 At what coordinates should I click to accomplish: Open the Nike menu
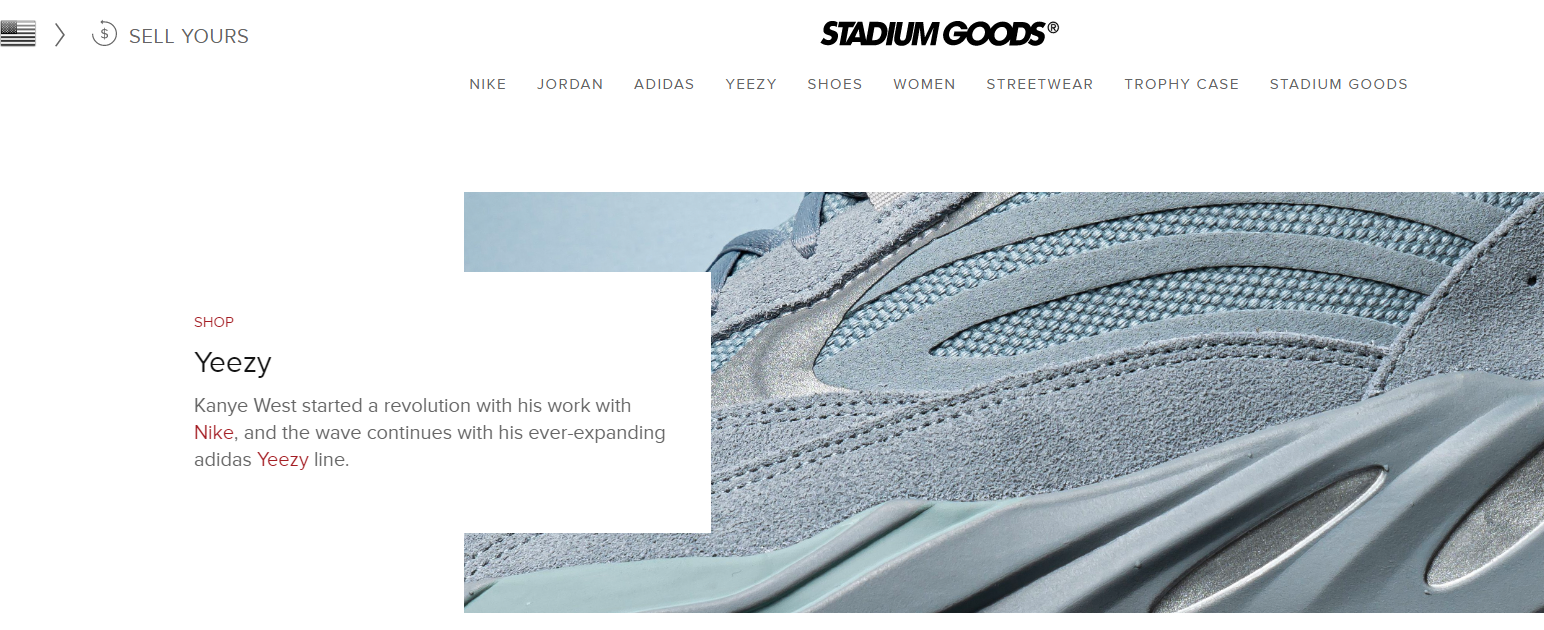[488, 84]
